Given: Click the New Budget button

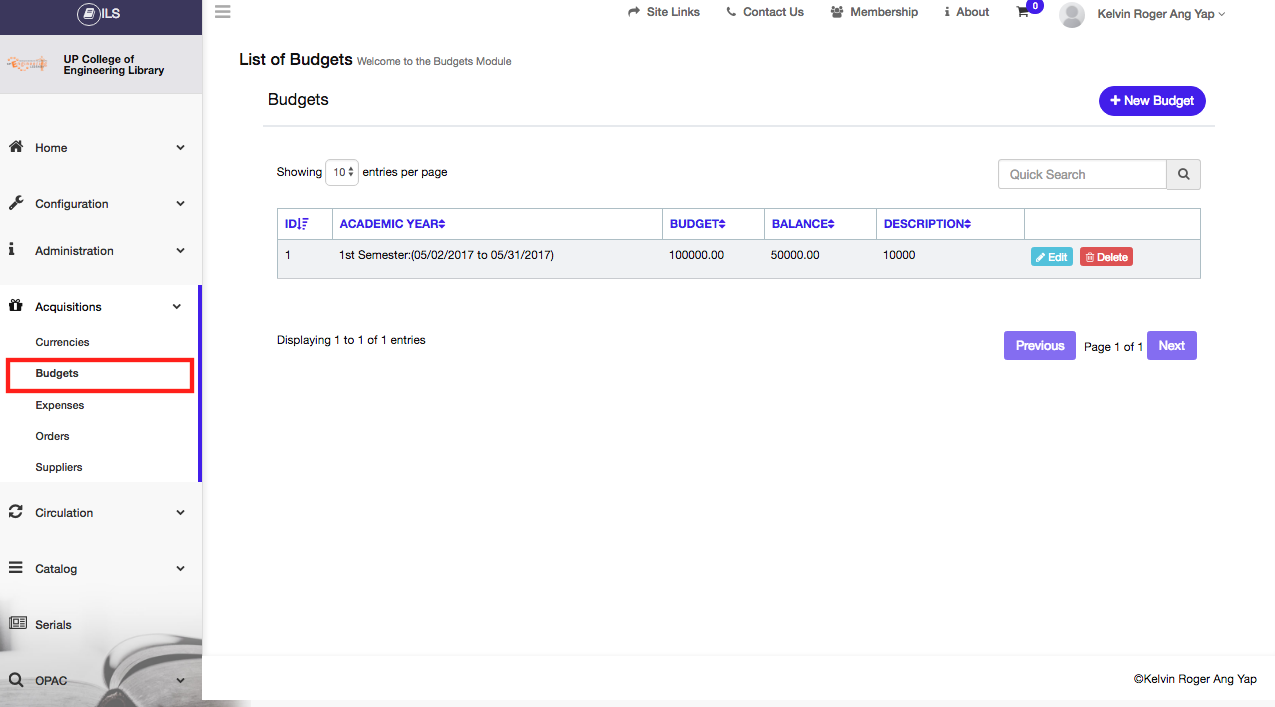Looking at the screenshot, I should pos(1152,101).
